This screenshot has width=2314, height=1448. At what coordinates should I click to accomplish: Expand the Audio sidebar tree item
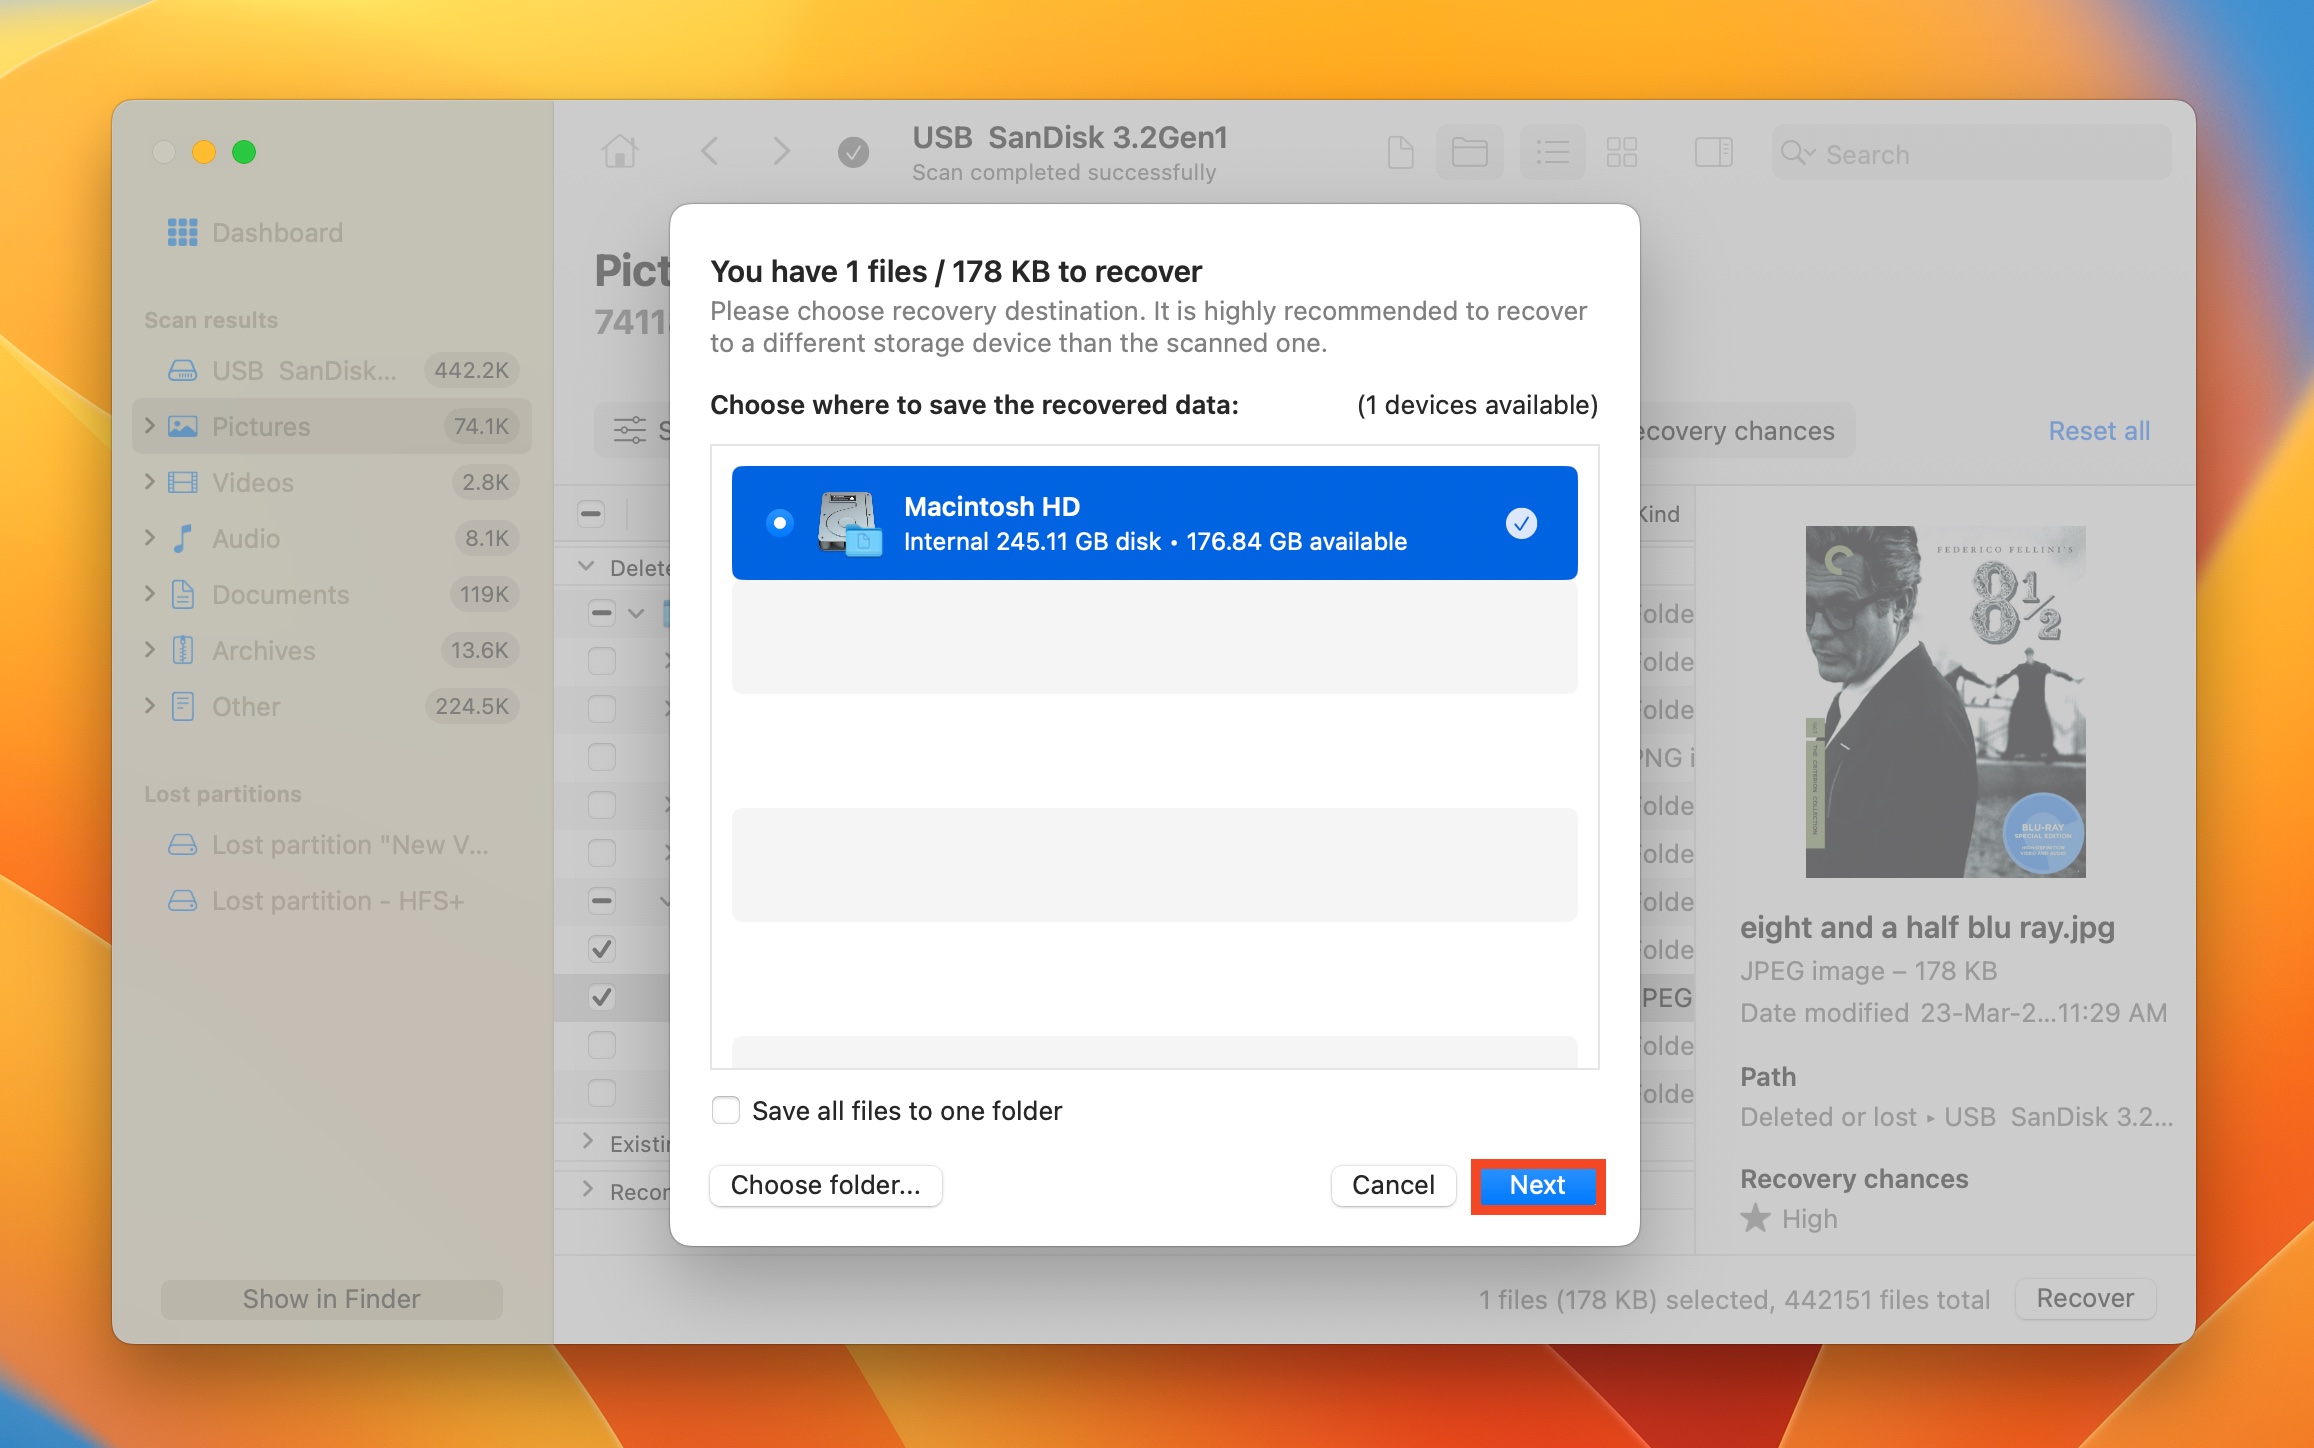(148, 537)
